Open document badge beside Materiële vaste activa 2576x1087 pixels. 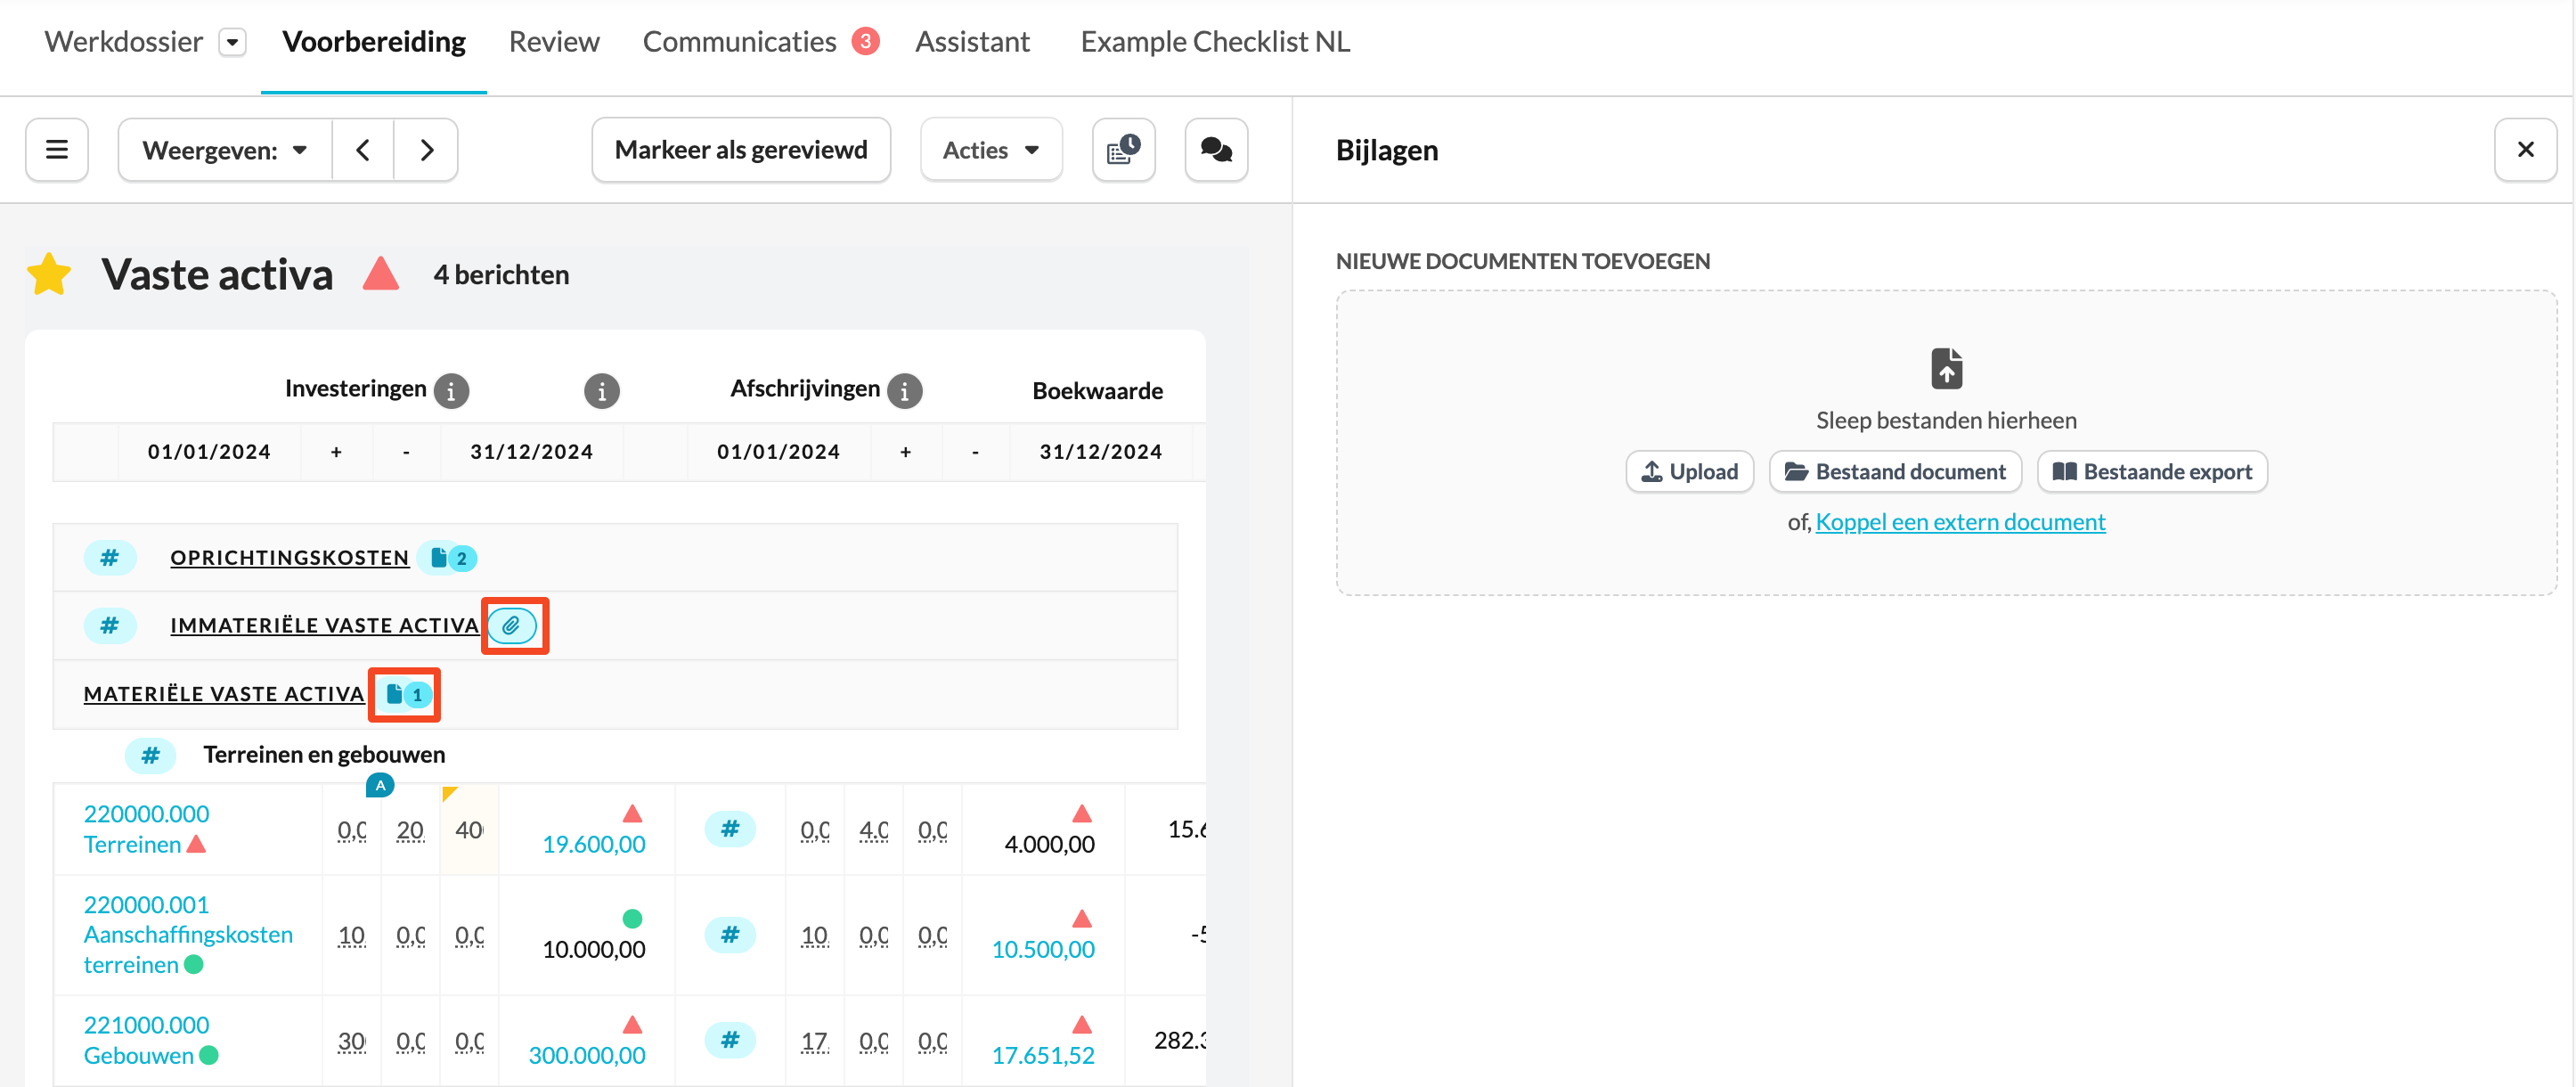407,694
